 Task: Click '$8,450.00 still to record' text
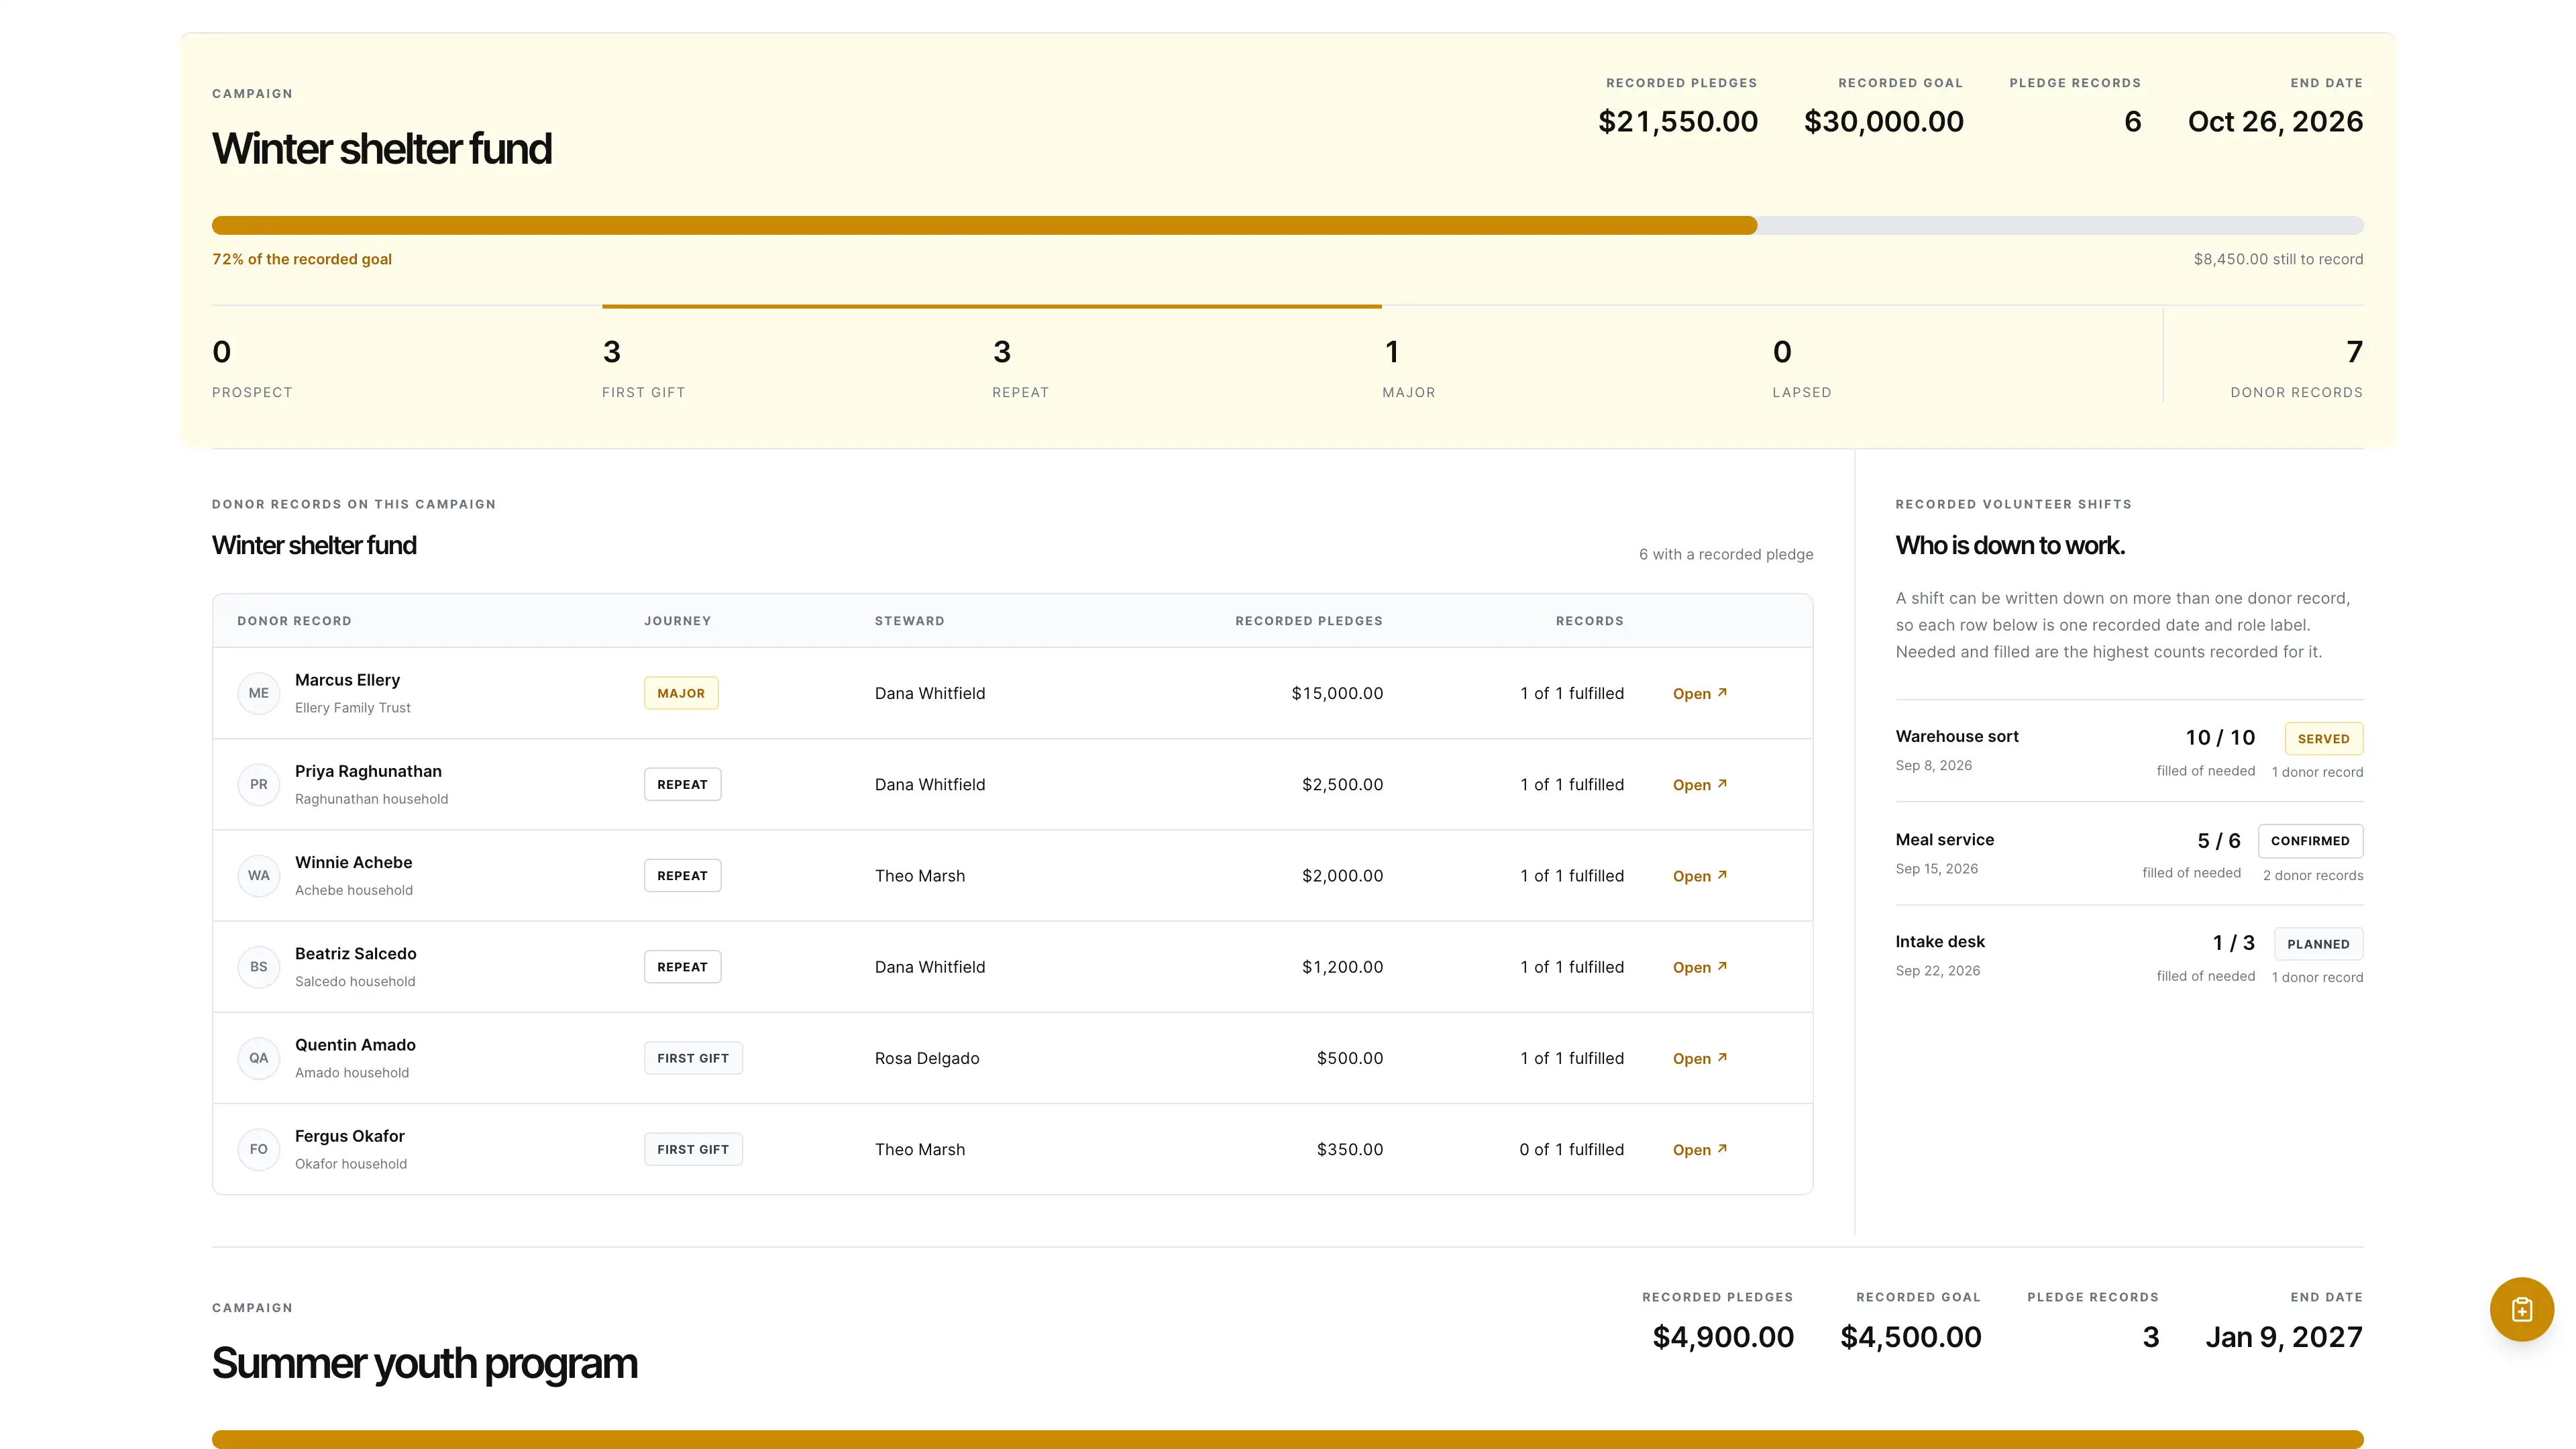2278,259
